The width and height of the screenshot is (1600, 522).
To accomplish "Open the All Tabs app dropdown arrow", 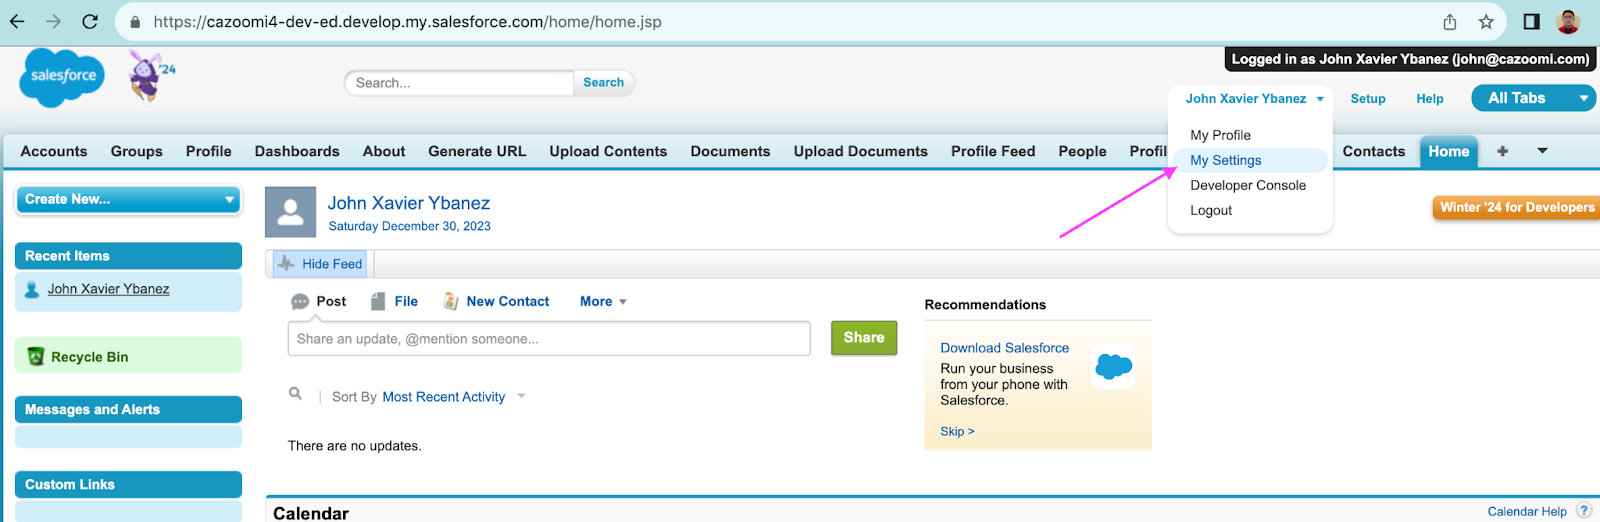I will (x=1584, y=98).
